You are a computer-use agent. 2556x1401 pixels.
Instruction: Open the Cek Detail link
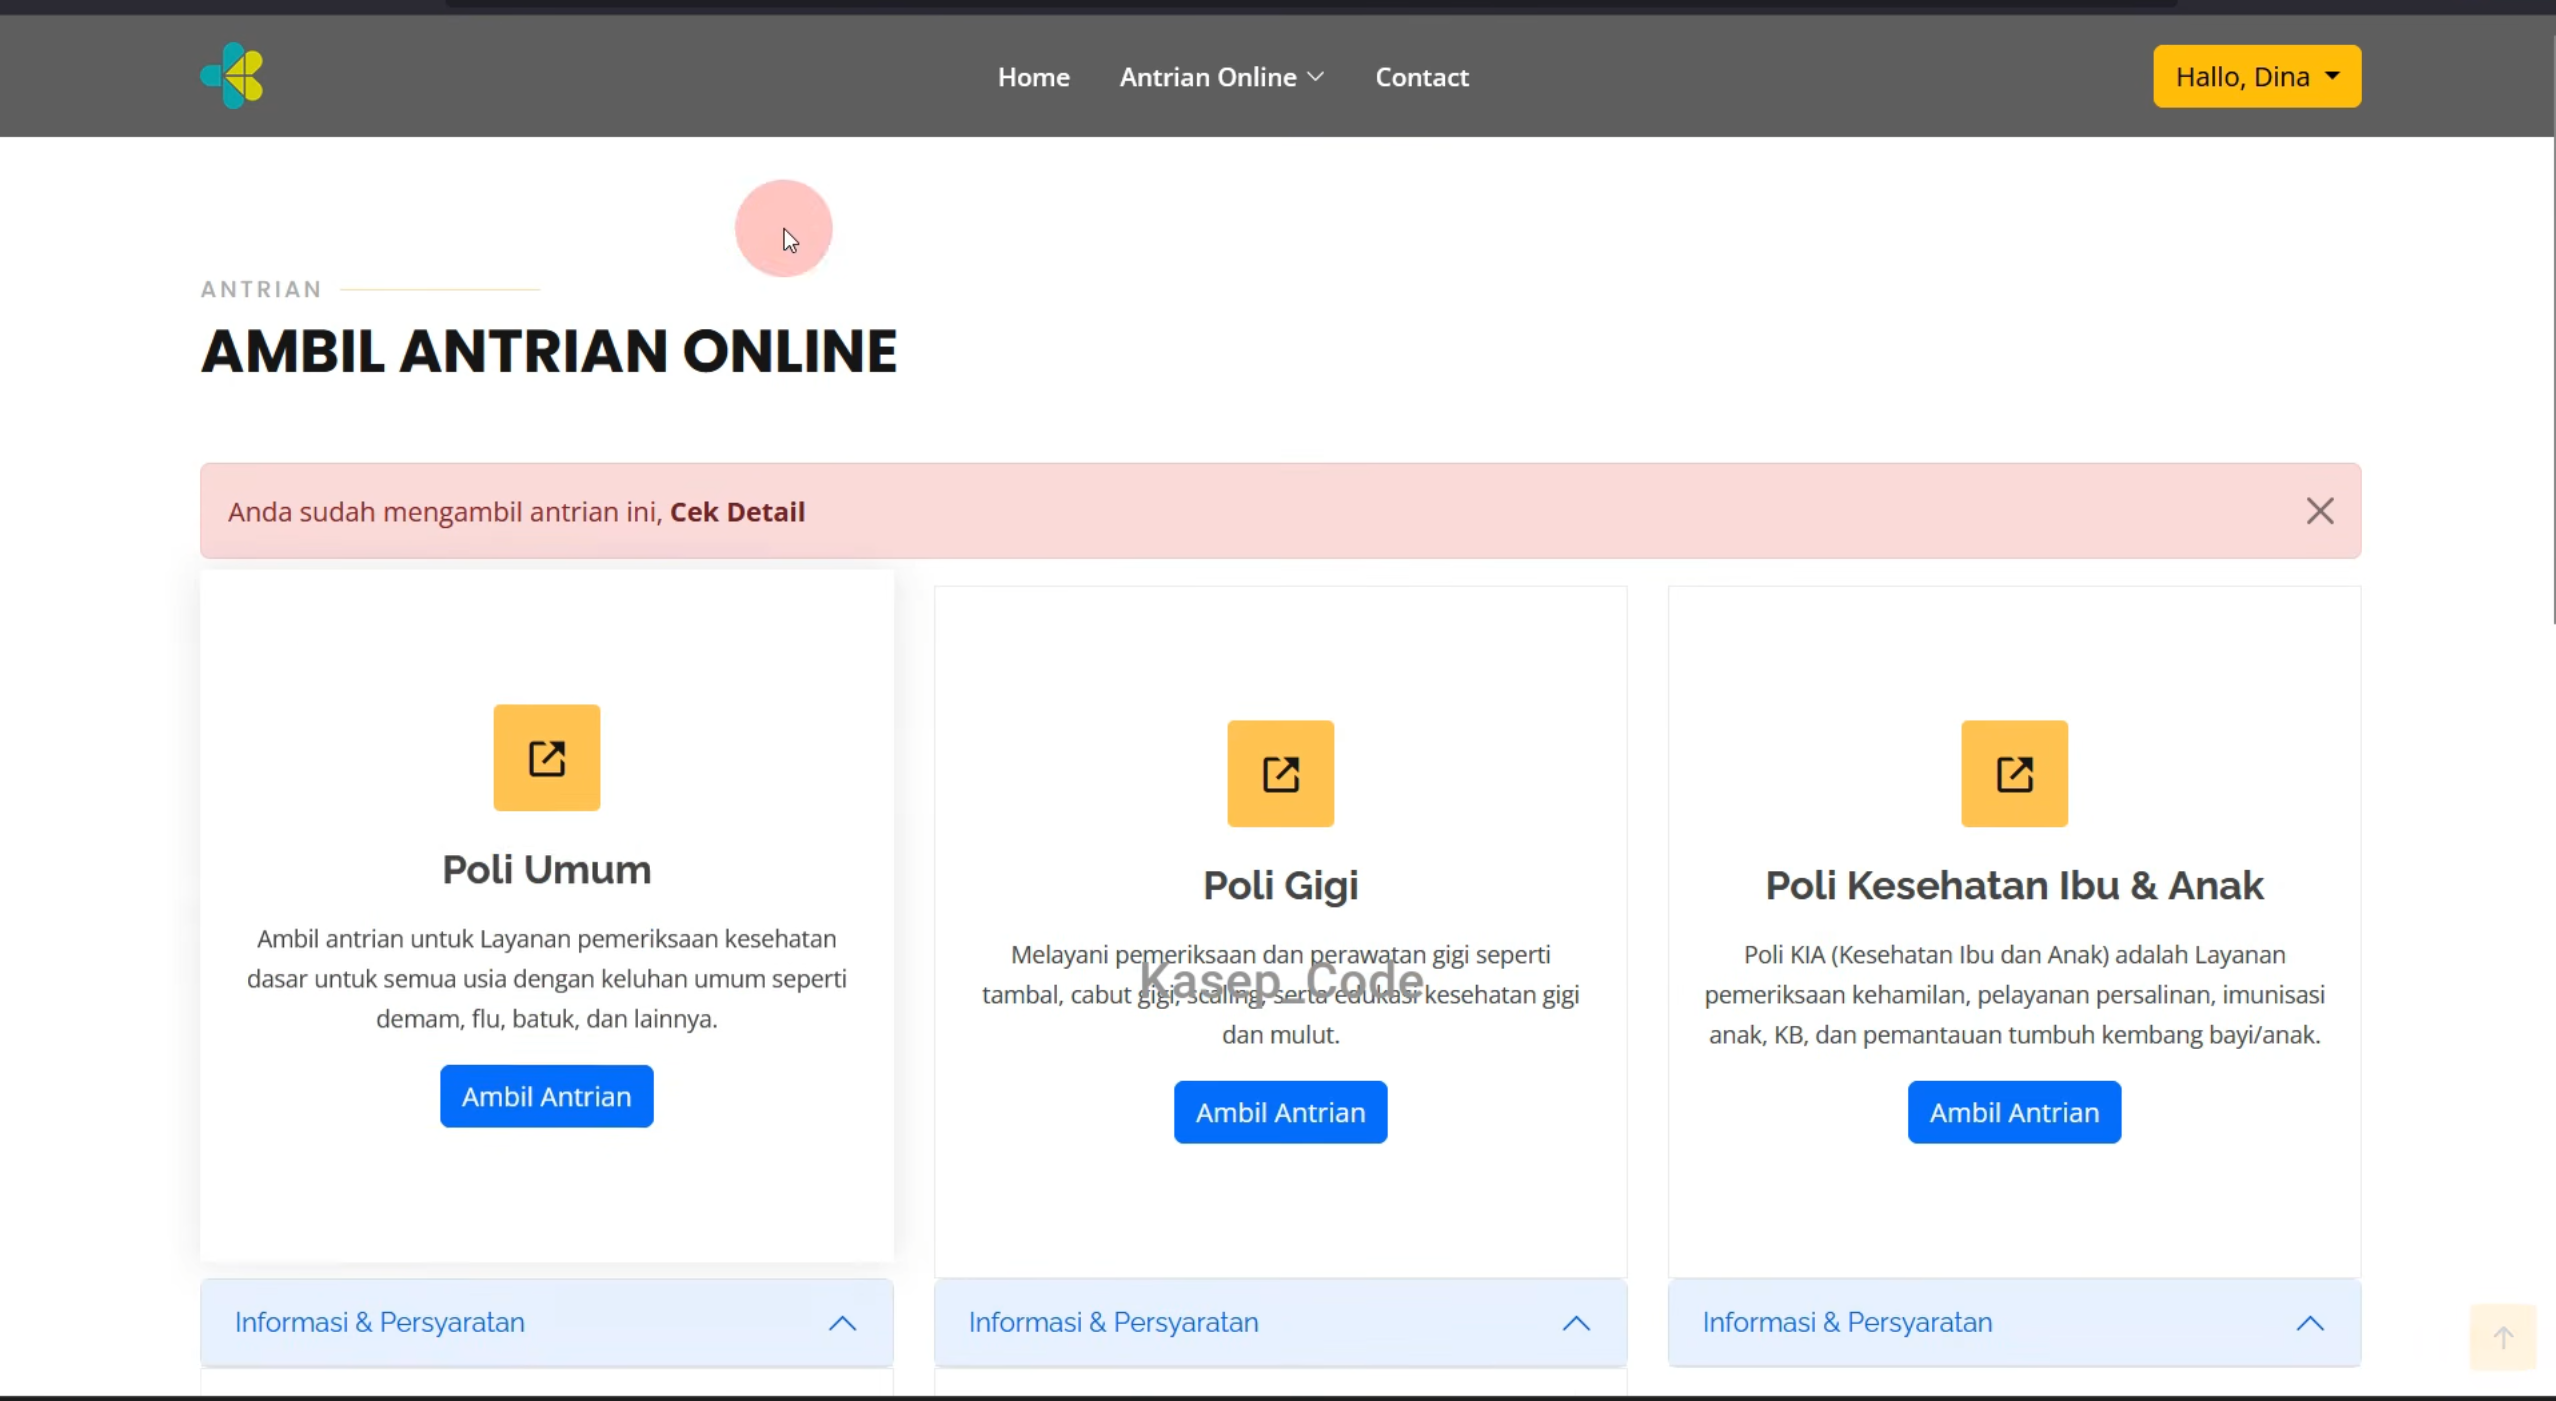pyautogui.click(x=737, y=512)
